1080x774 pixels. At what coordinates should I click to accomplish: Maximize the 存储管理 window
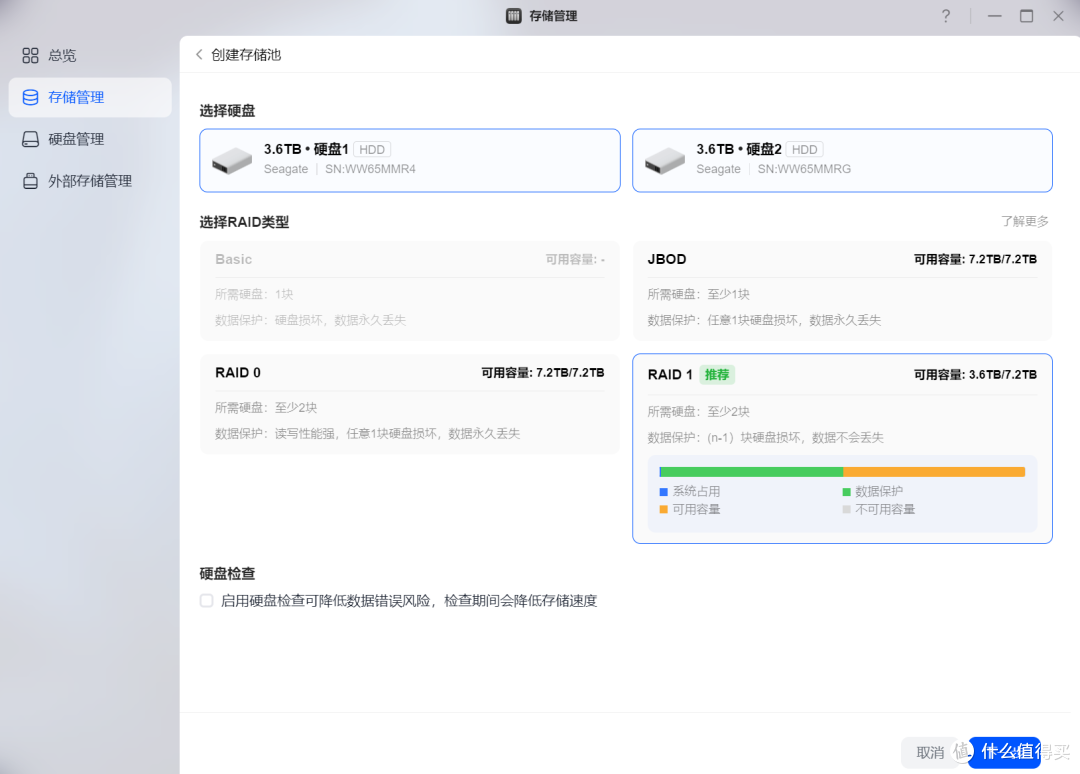(1026, 16)
